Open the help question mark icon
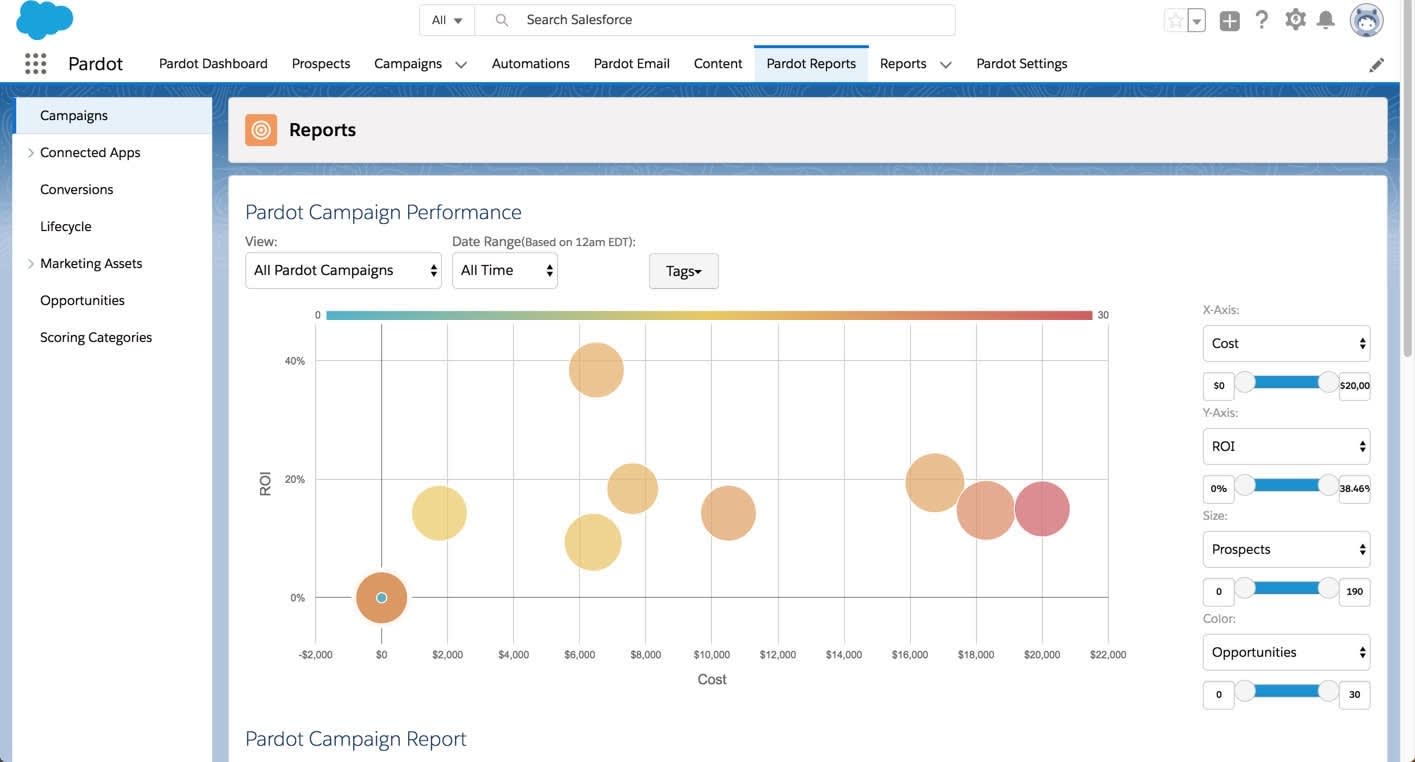 1262,20
